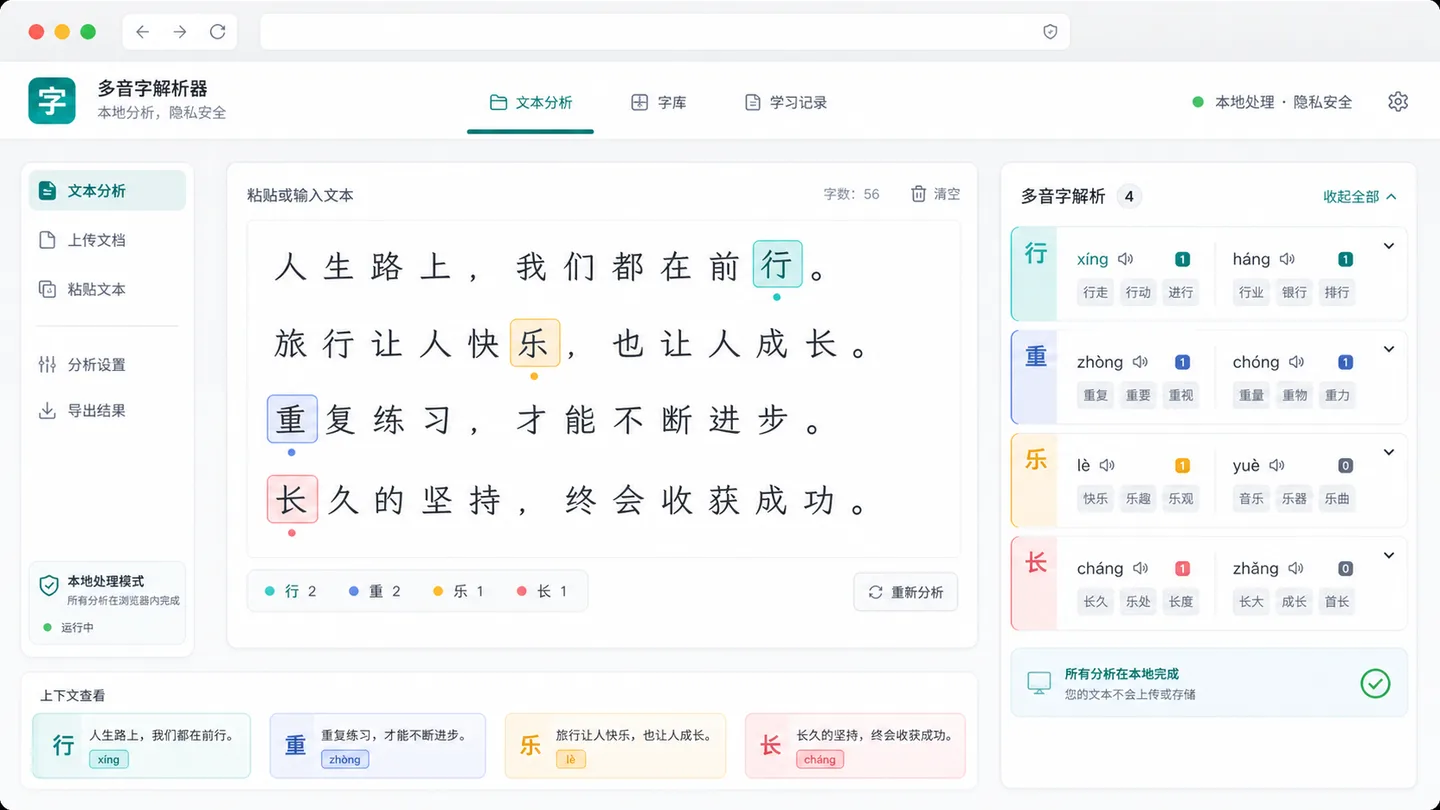Click 重新分析 button

pos(906,592)
